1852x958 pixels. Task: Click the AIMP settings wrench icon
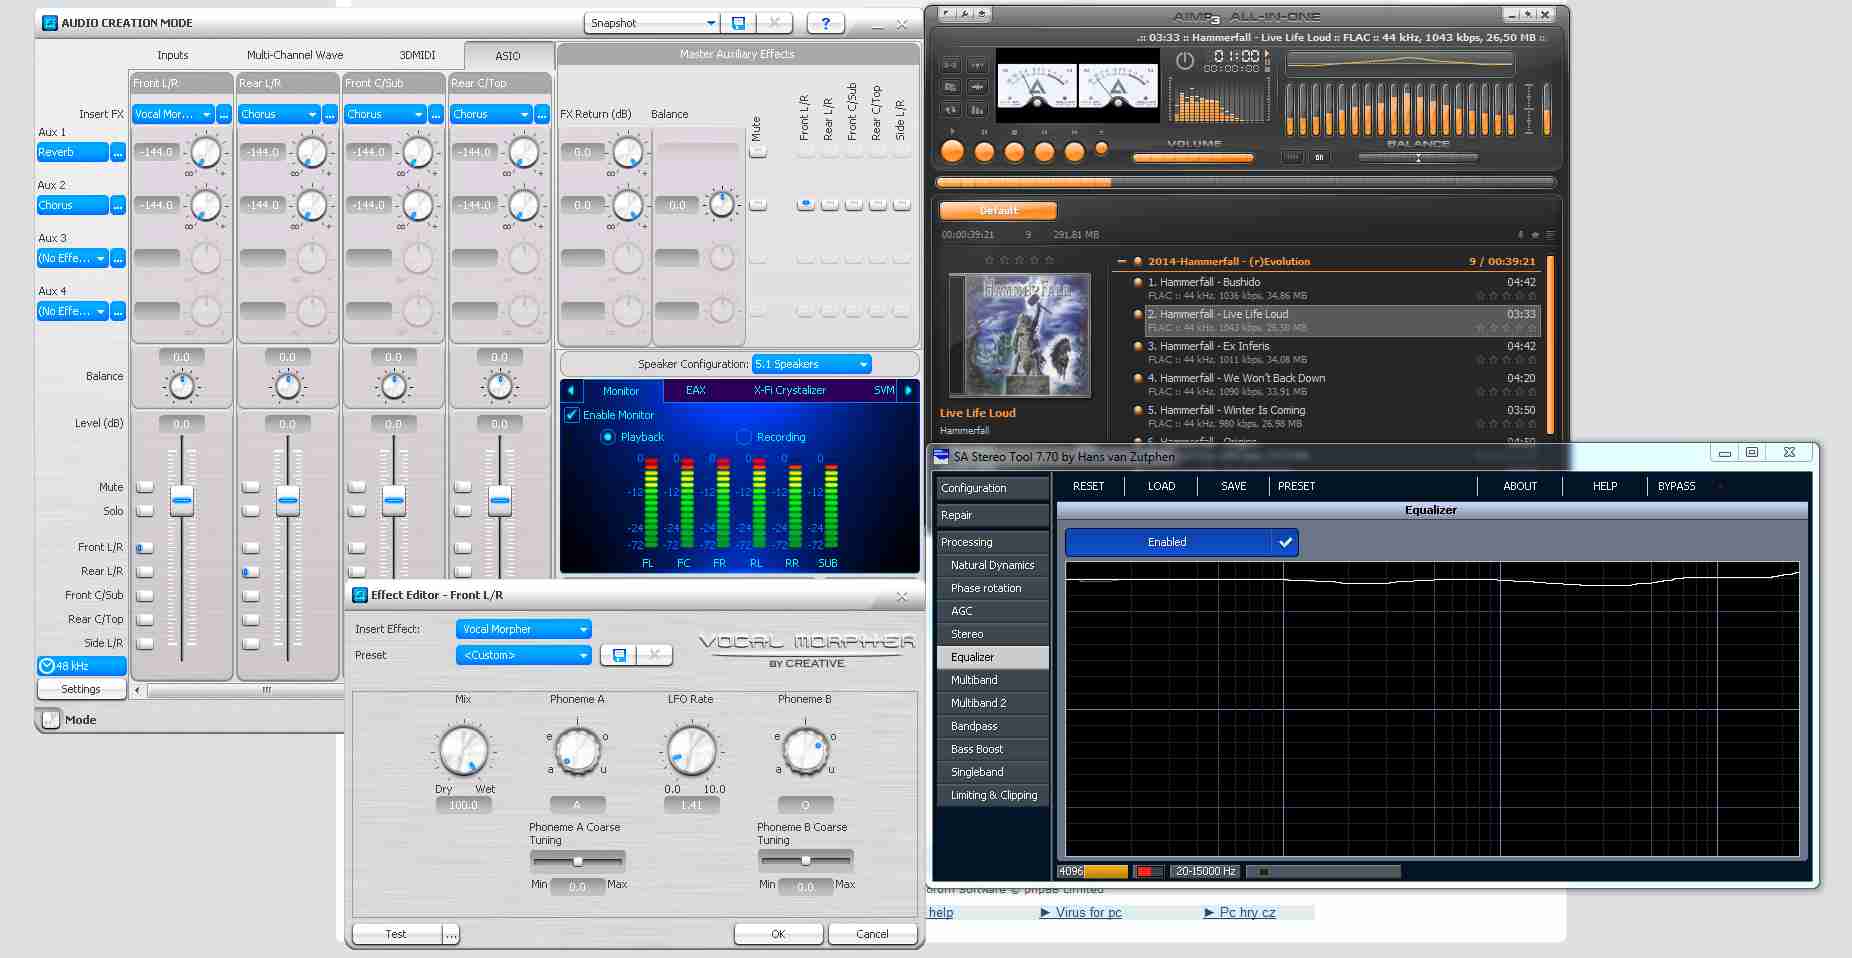964,14
